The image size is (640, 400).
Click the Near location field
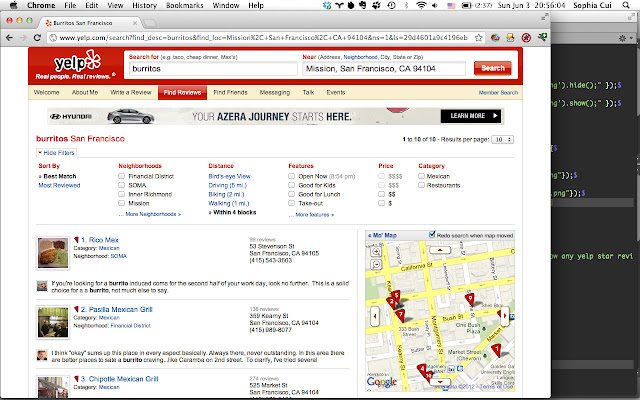[x=384, y=69]
